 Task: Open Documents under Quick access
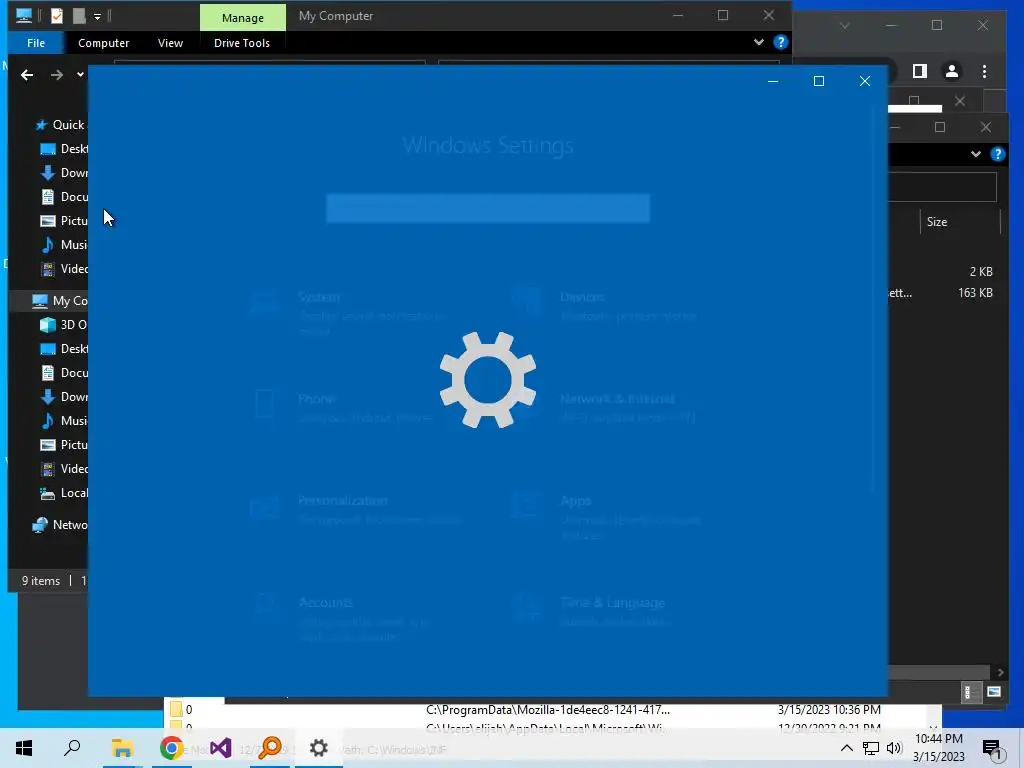click(x=64, y=197)
